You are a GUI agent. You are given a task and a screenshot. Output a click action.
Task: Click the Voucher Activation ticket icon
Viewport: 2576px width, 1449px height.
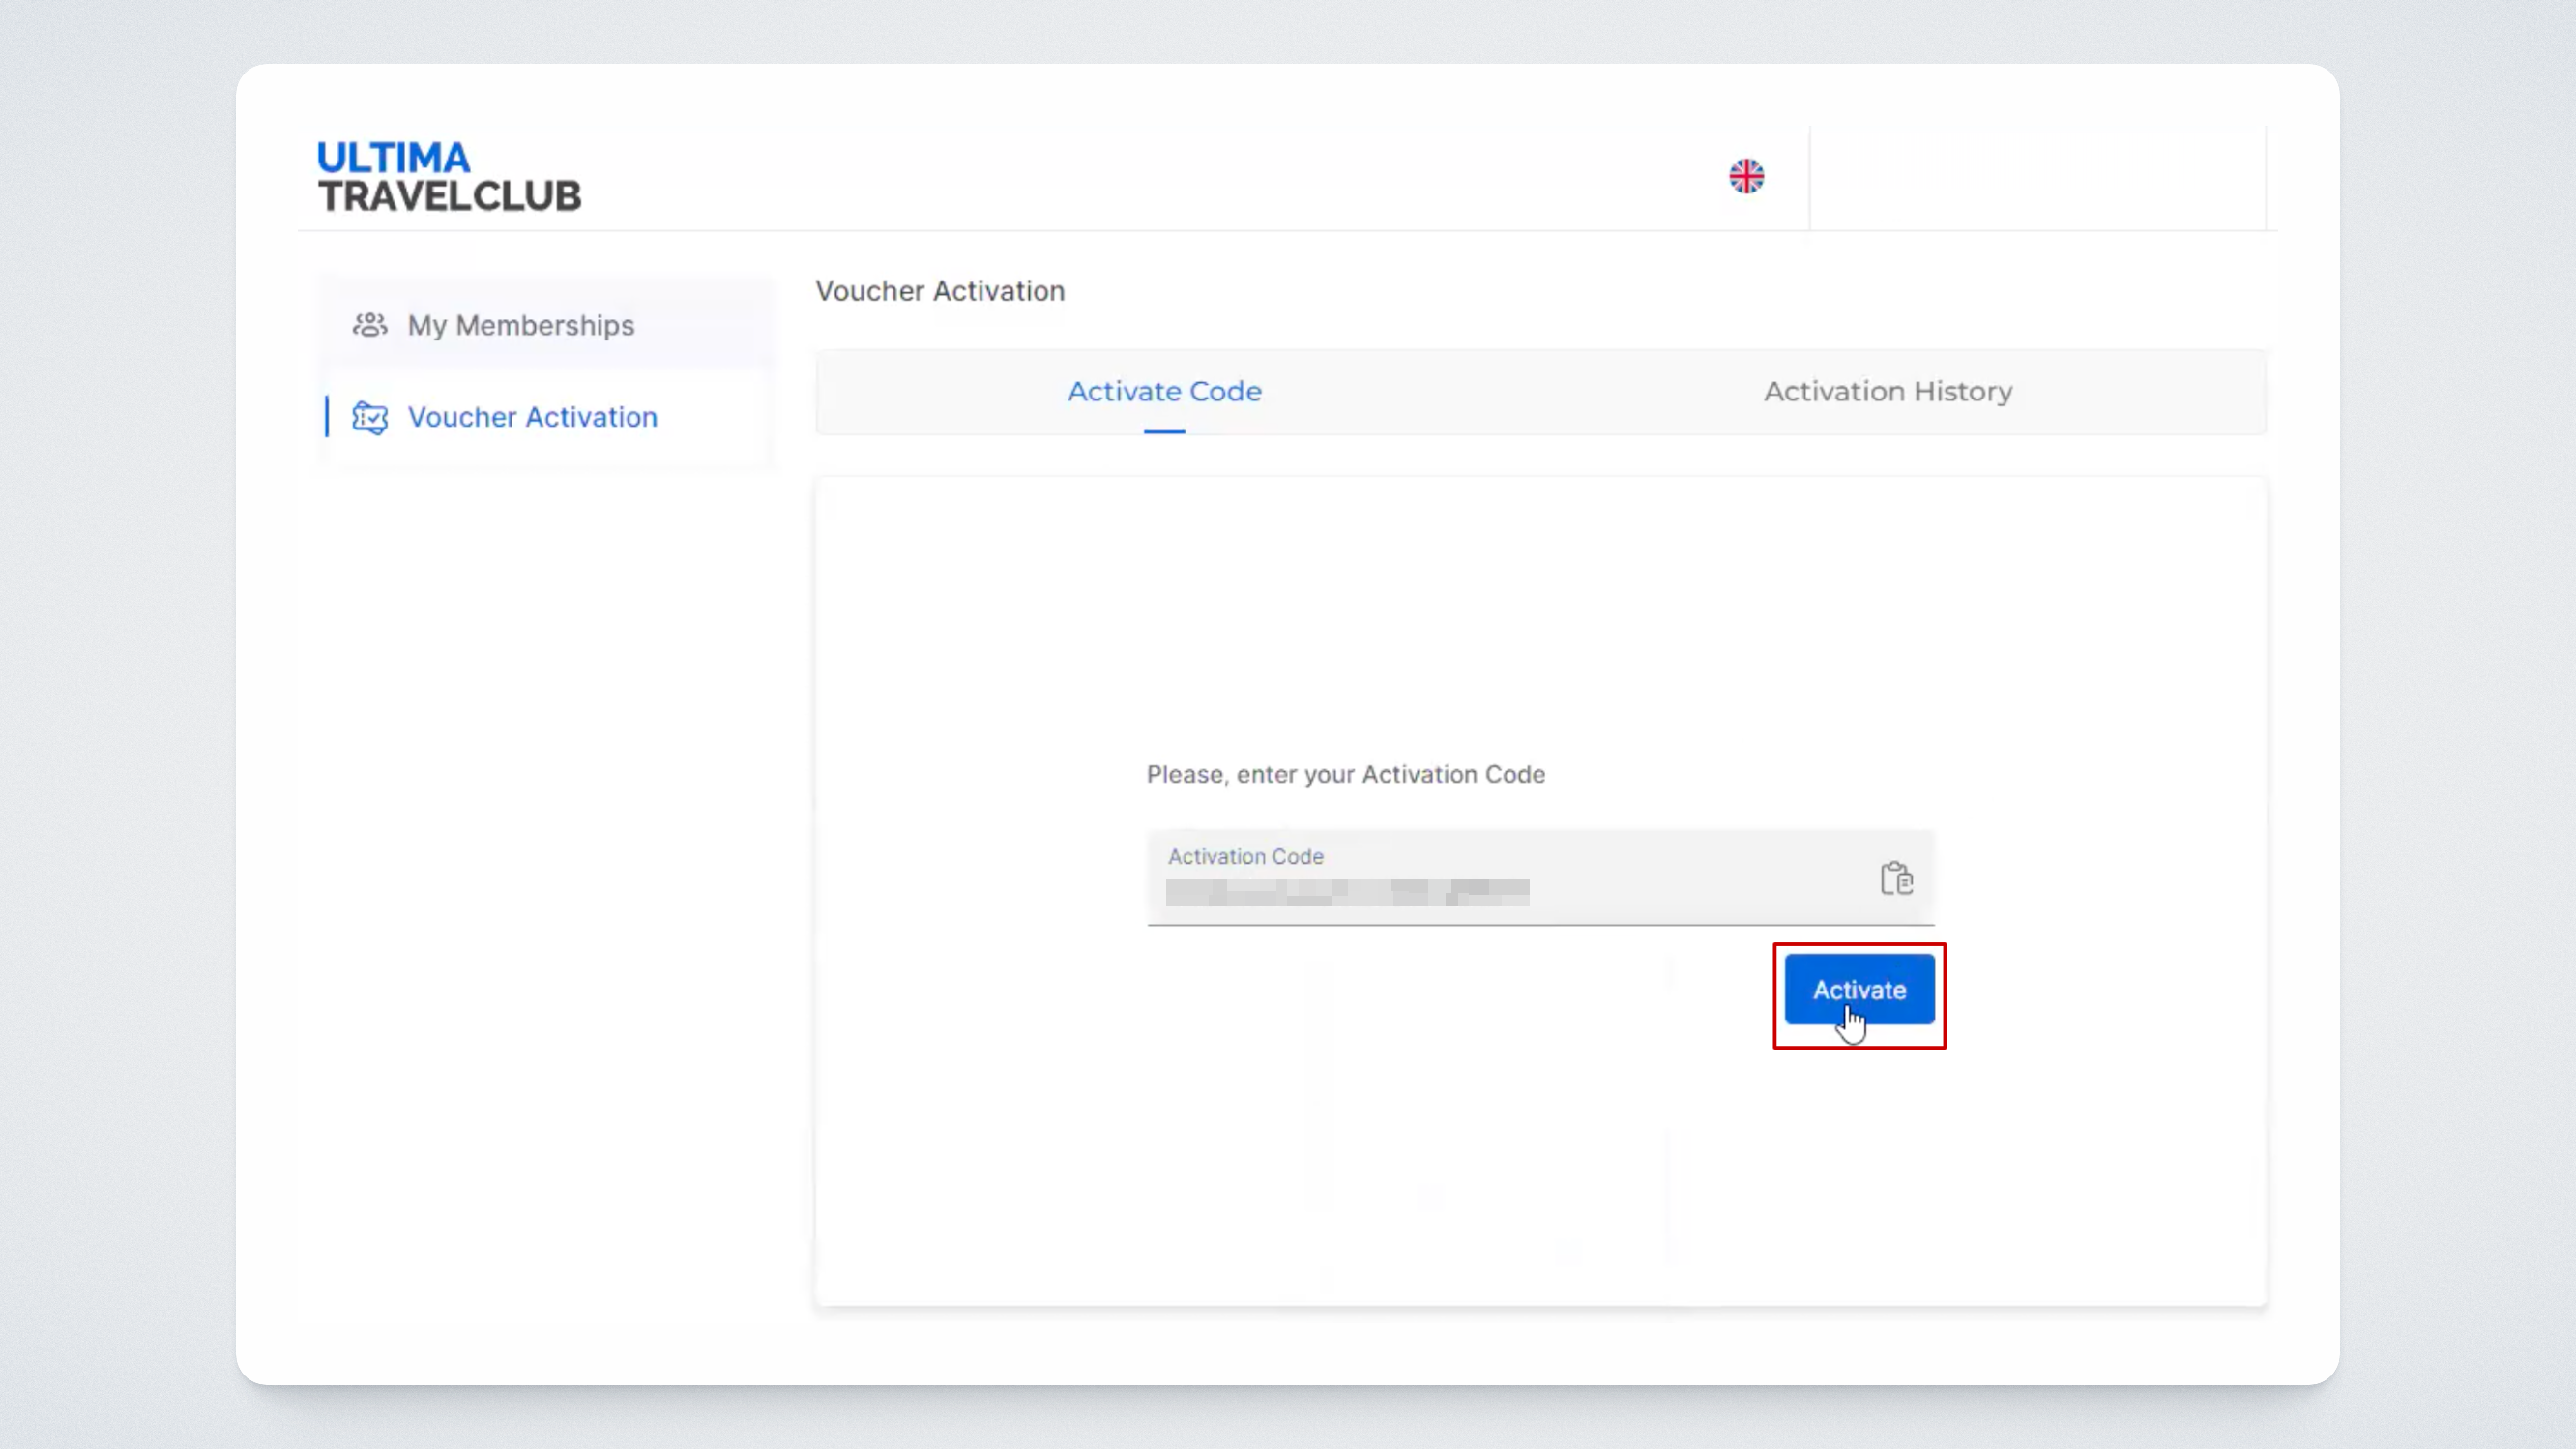tap(369, 417)
